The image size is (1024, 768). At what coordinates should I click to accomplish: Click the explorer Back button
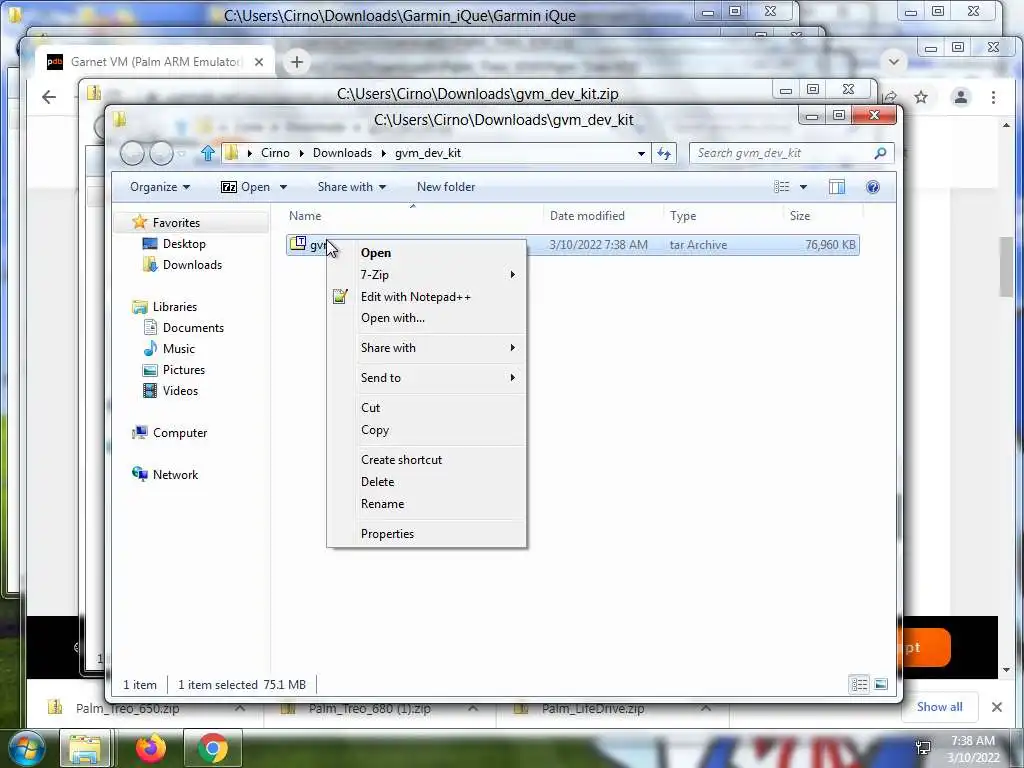(132, 153)
